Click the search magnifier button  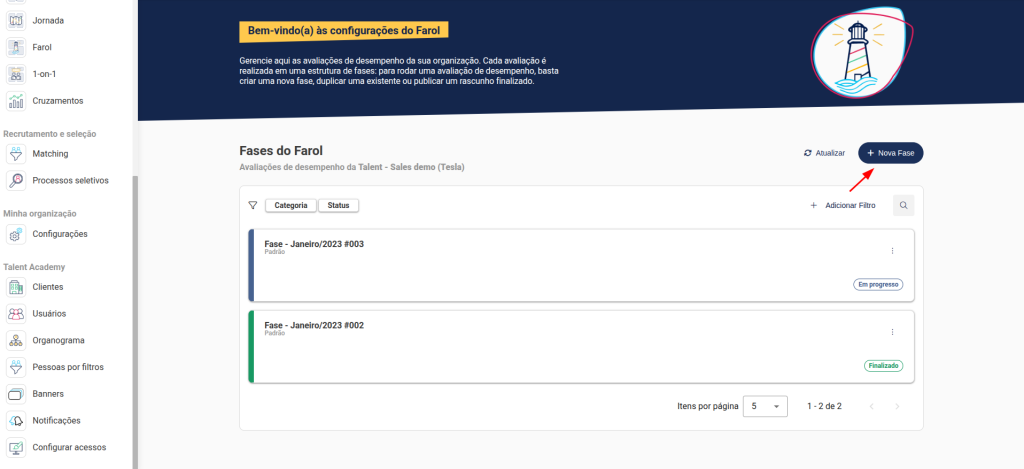coord(903,205)
